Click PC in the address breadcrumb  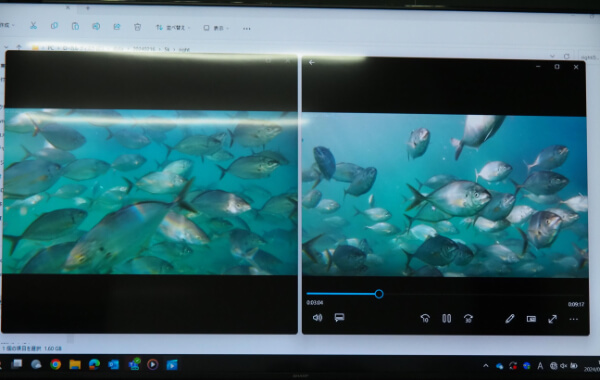(50, 48)
